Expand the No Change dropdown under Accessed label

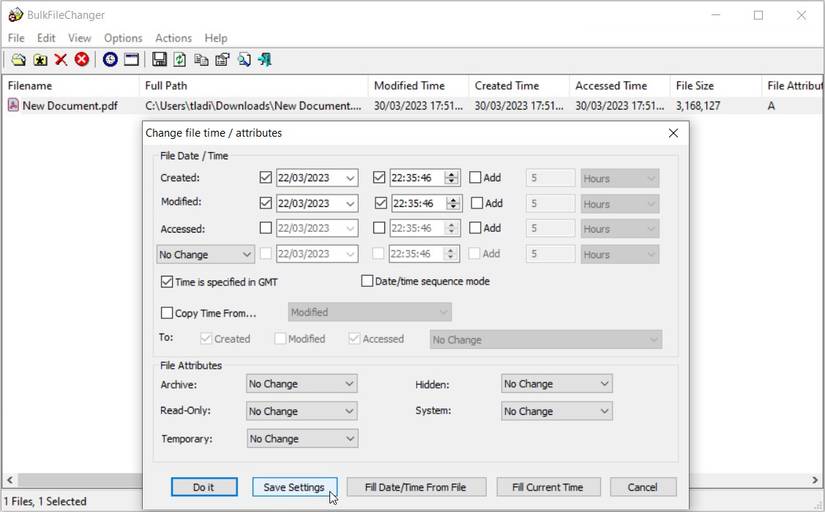(206, 255)
